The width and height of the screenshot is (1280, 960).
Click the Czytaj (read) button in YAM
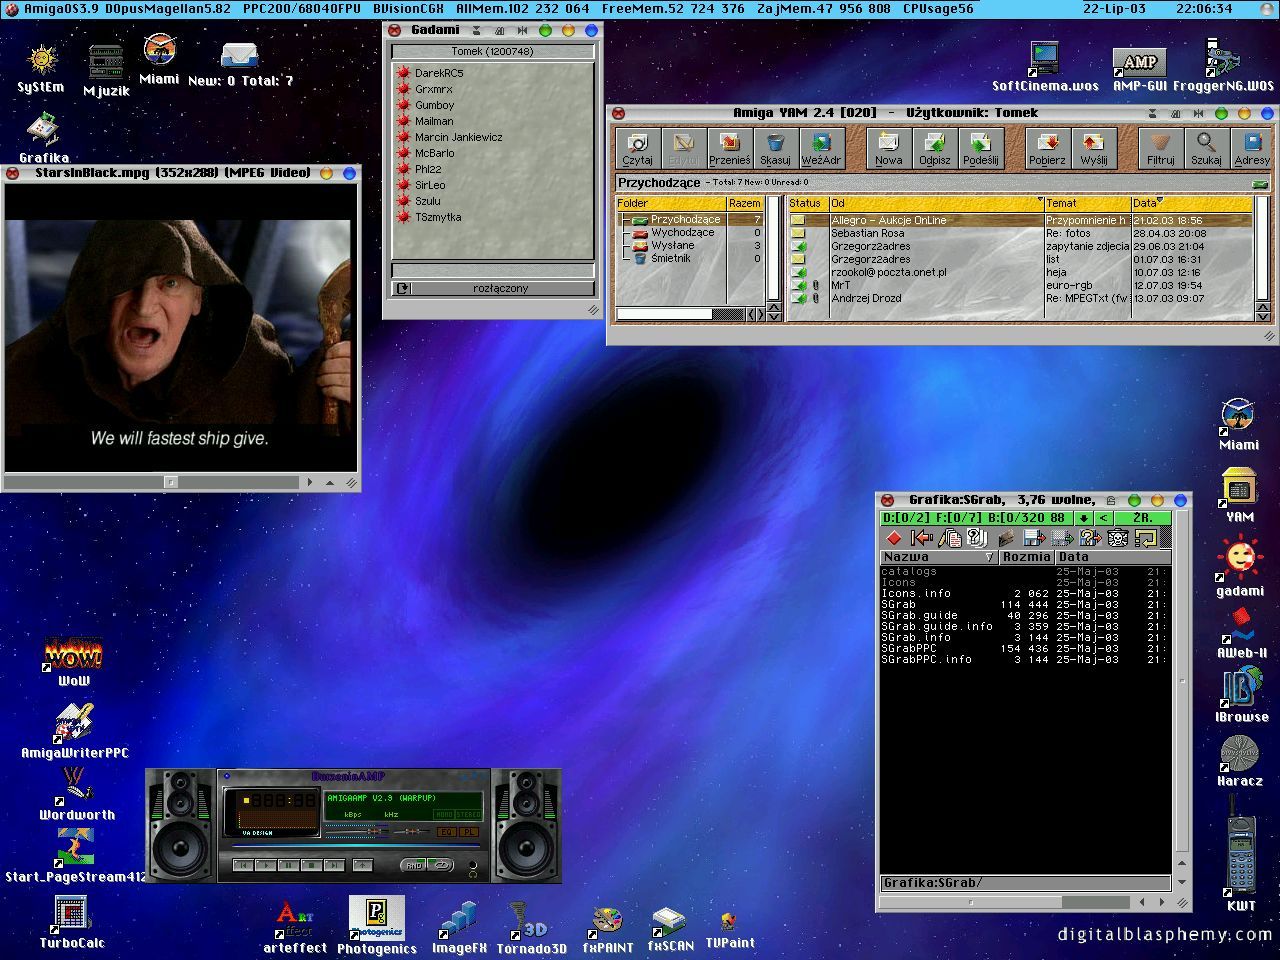(637, 148)
